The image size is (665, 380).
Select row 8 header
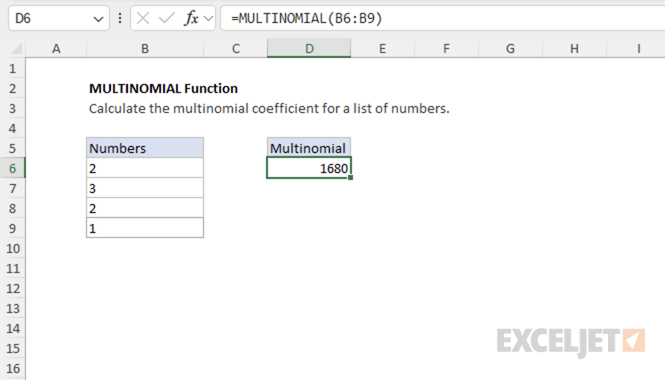tap(13, 208)
